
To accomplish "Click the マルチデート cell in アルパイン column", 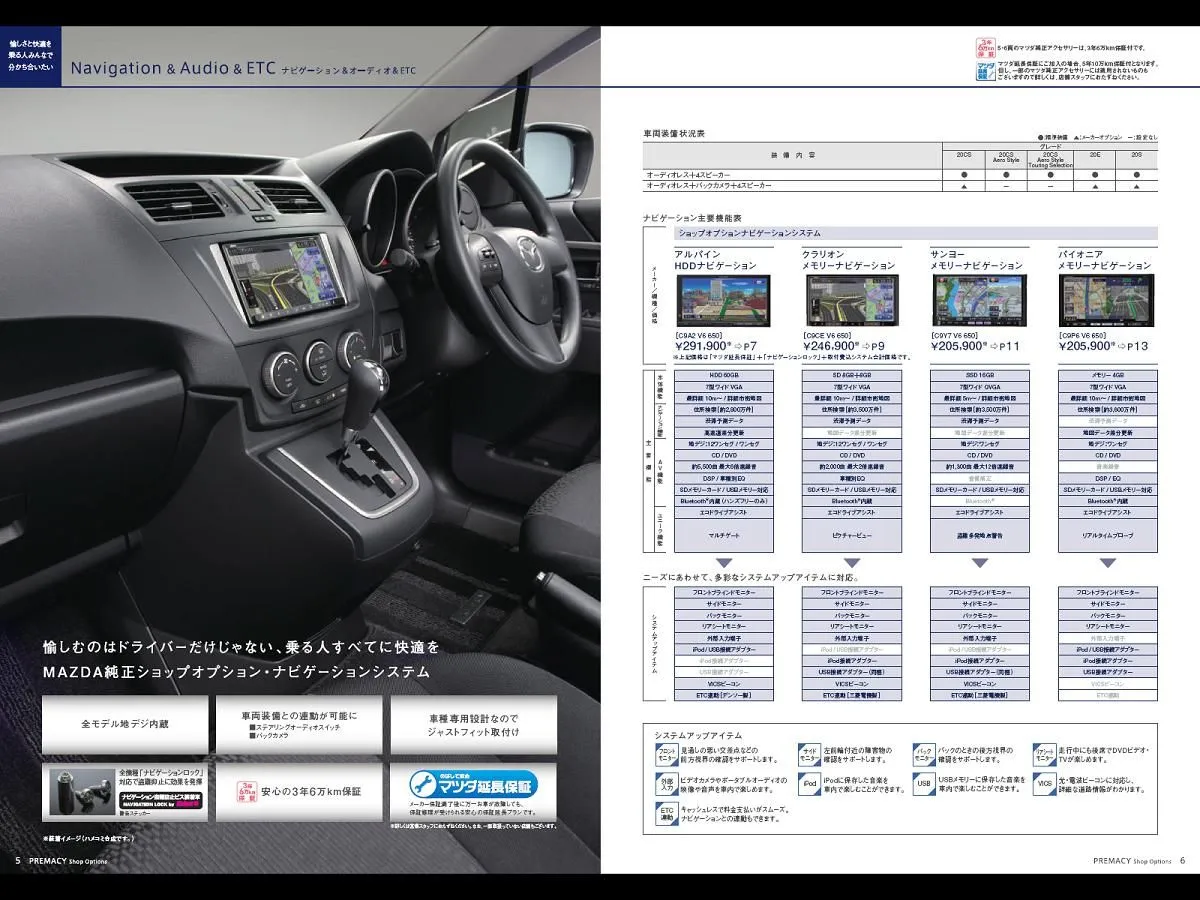I will pyautogui.click(x=724, y=536).
